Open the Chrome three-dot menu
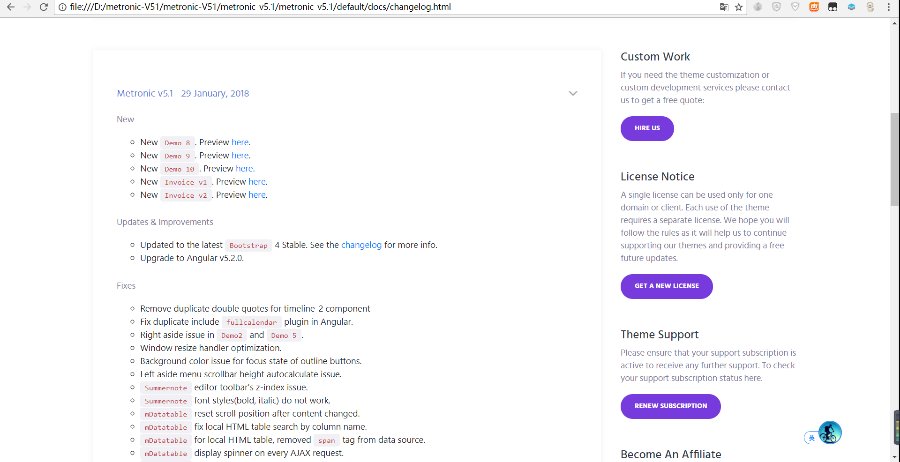 coord(891,7)
